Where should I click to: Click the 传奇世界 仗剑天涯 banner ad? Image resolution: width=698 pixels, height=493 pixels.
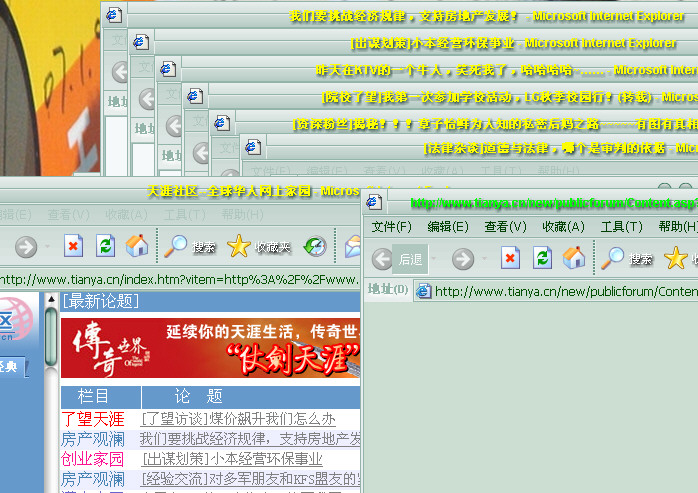[x=211, y=348]
